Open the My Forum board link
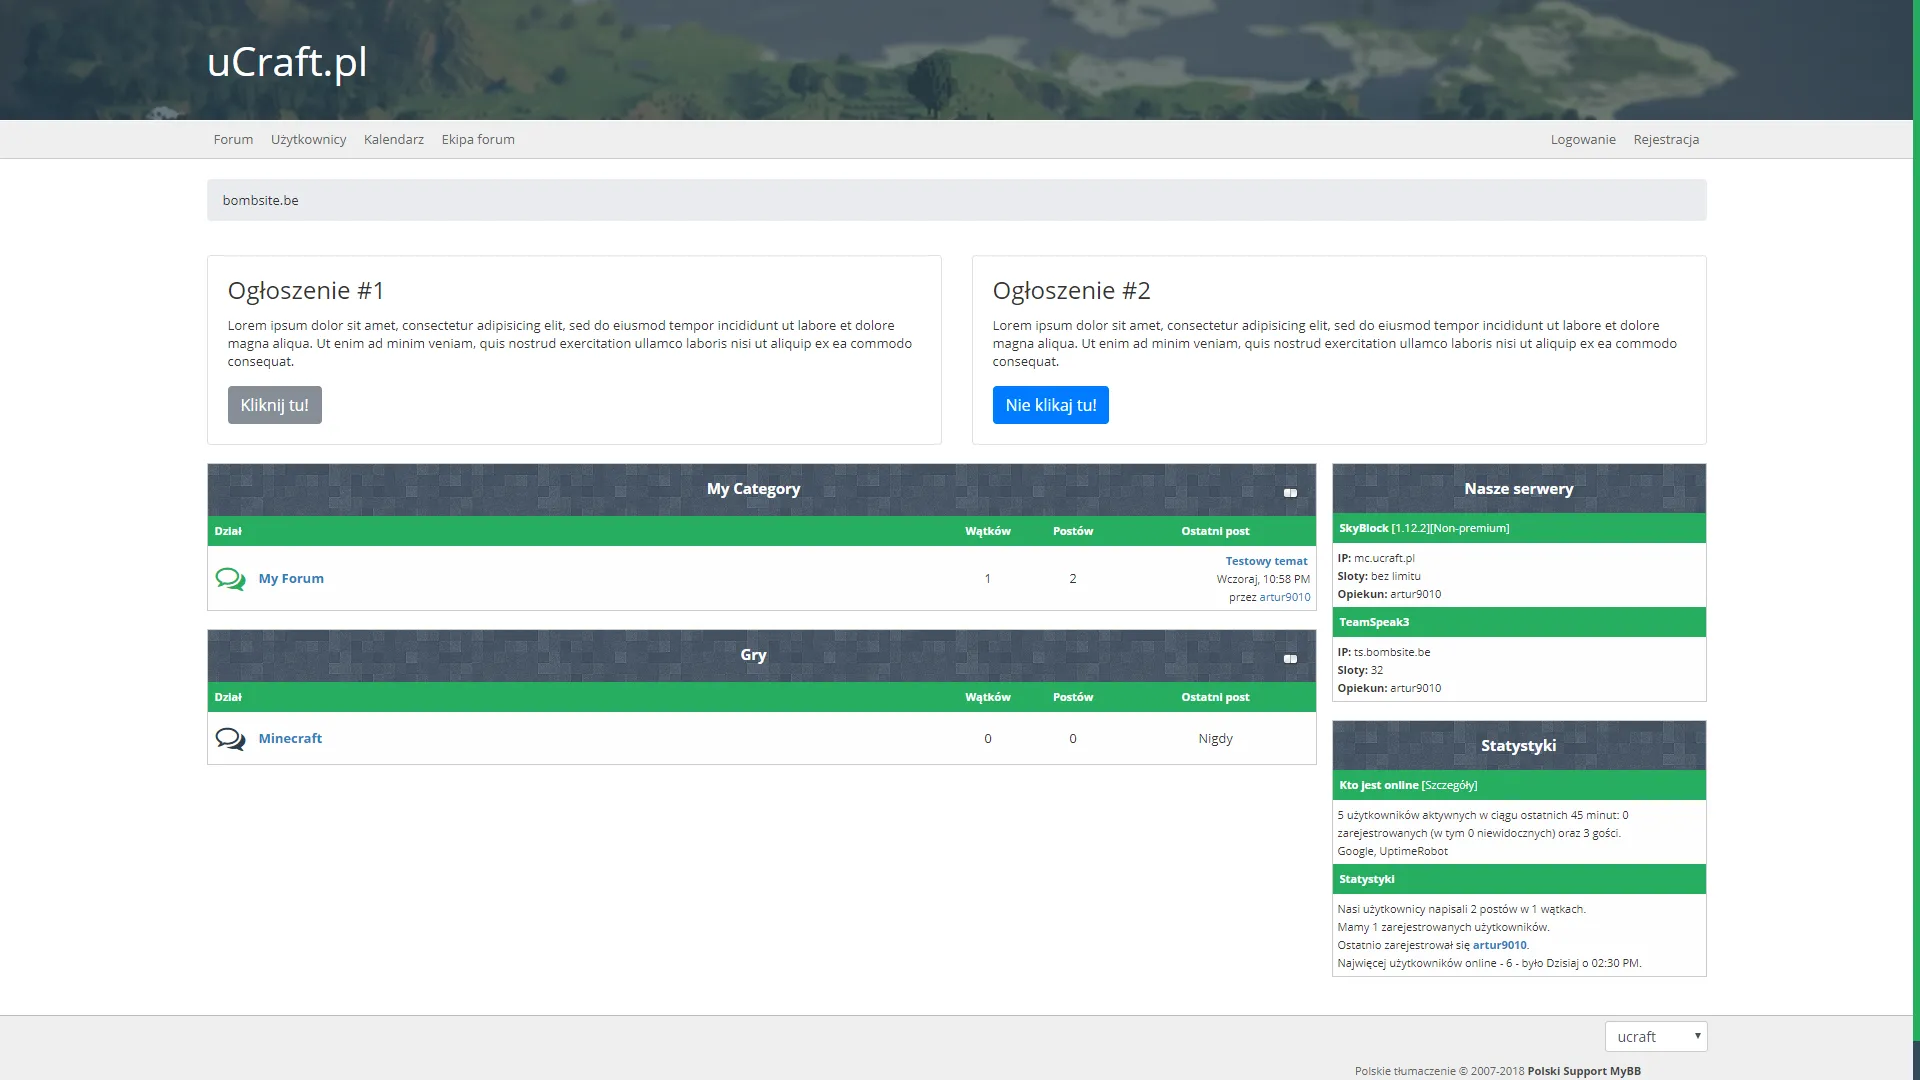The width and height of the screenshot is (1920, 1080). tap(291, 579)
